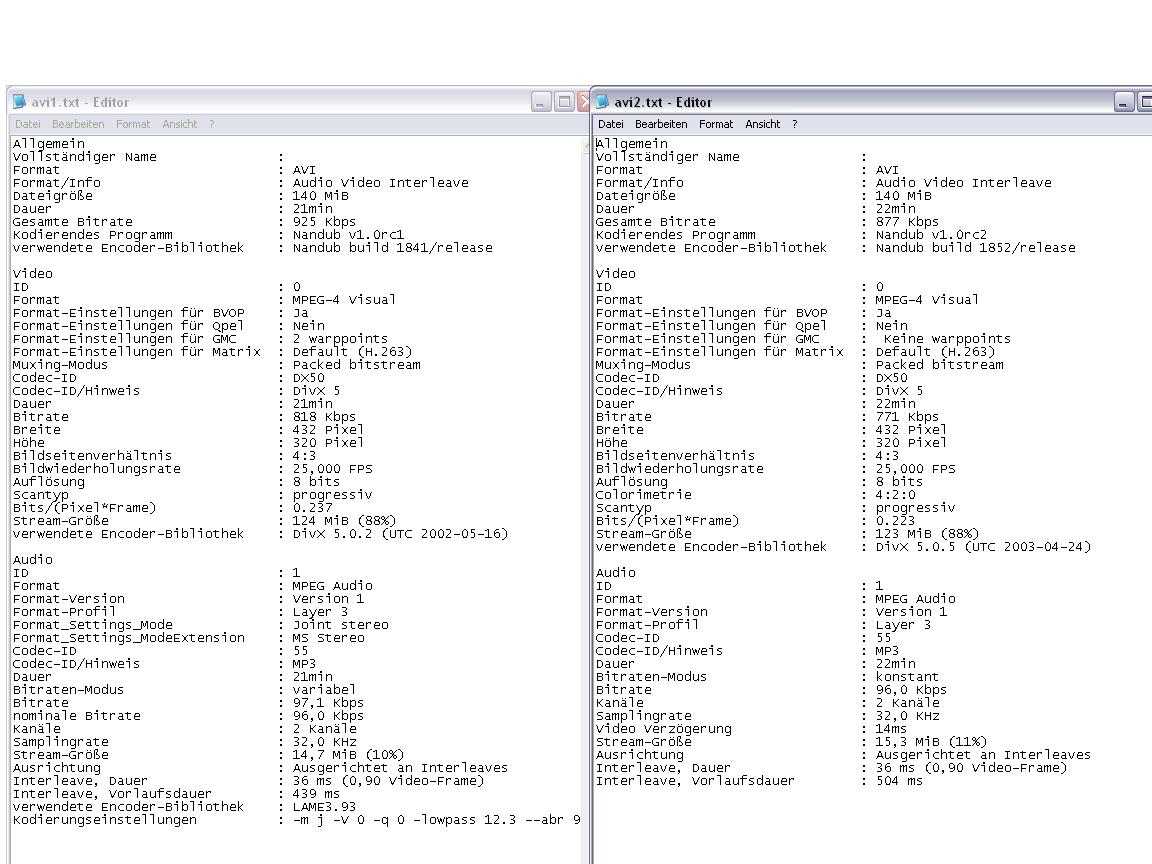Maximize the avi1.txt editor window
1152x864 pixels.
pos(563,102)
